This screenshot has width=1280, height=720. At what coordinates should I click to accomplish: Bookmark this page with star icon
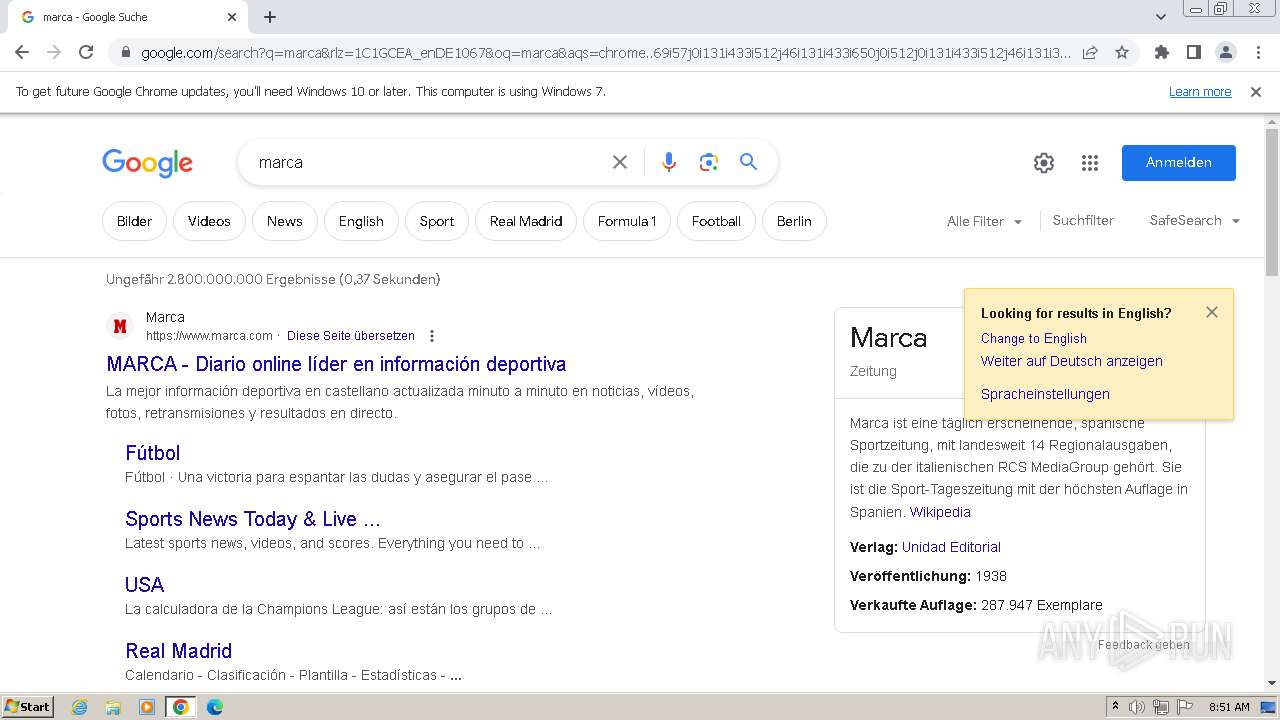1122,52
